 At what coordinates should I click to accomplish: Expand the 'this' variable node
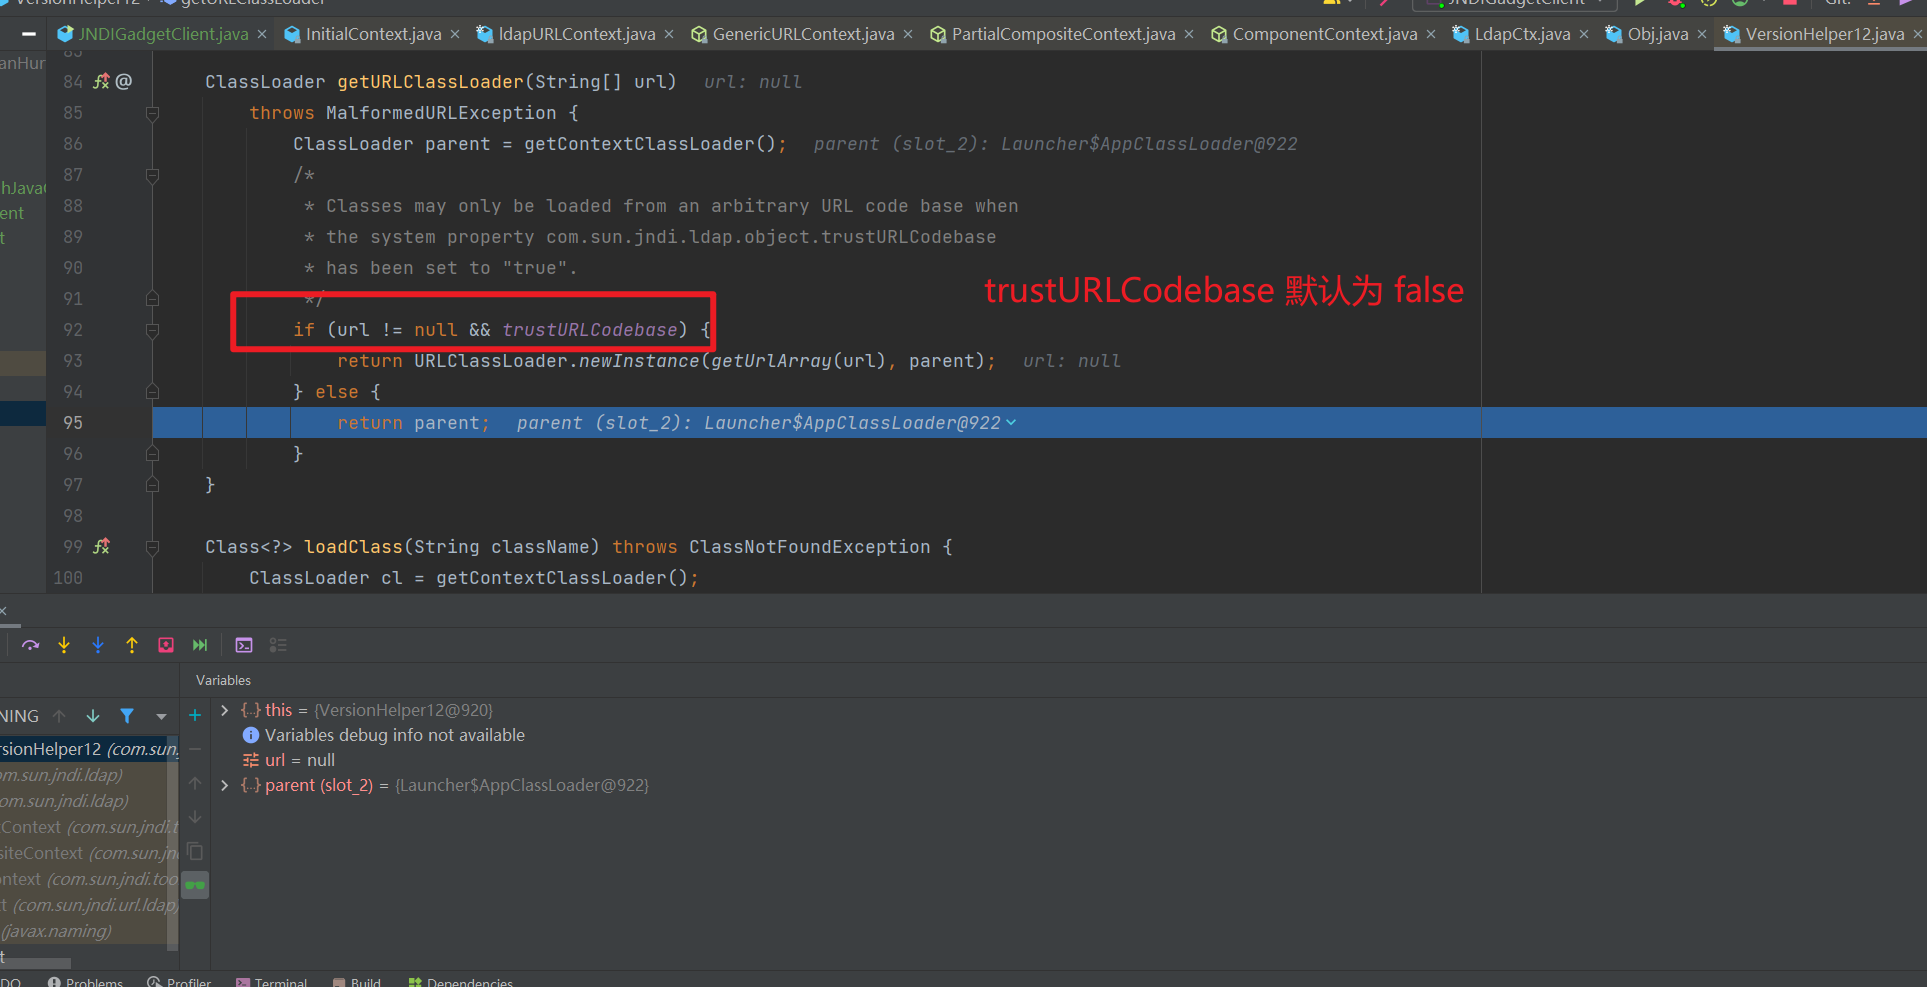tap(225, 710)
